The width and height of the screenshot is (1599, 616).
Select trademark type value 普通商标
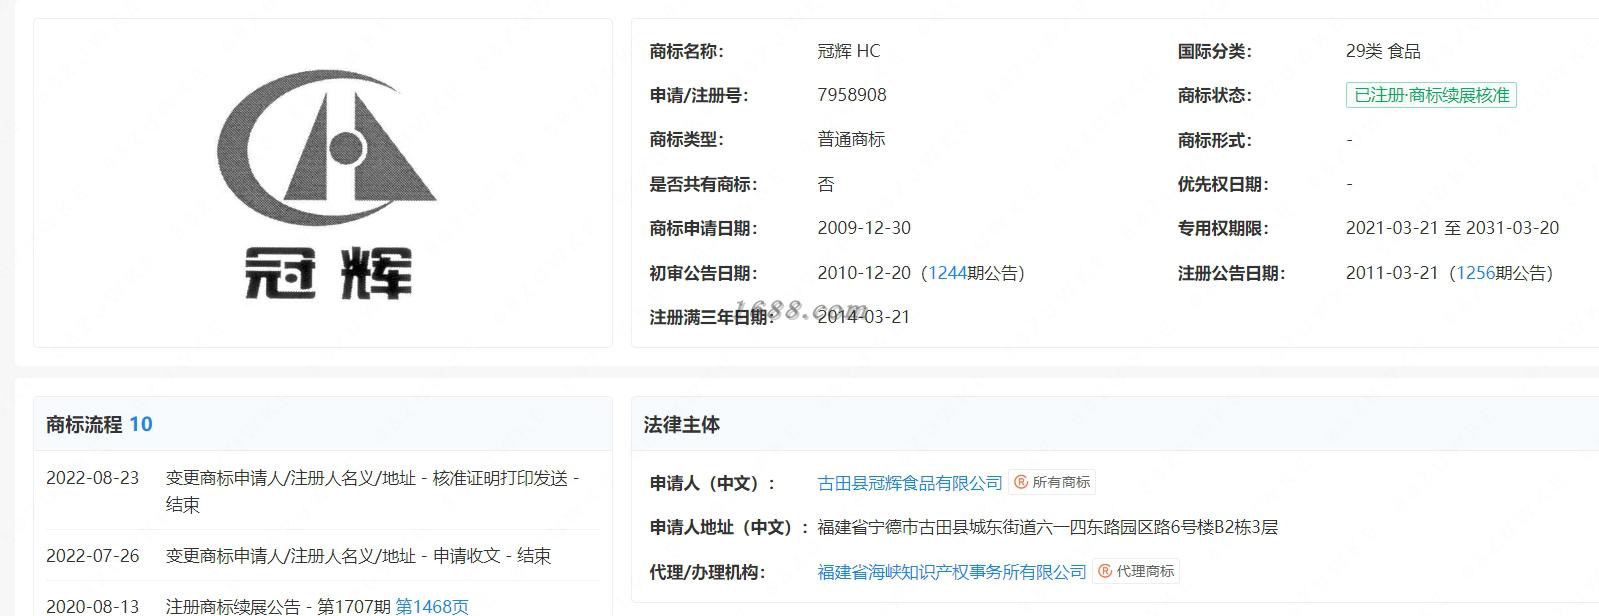click(x=851, y=139)
